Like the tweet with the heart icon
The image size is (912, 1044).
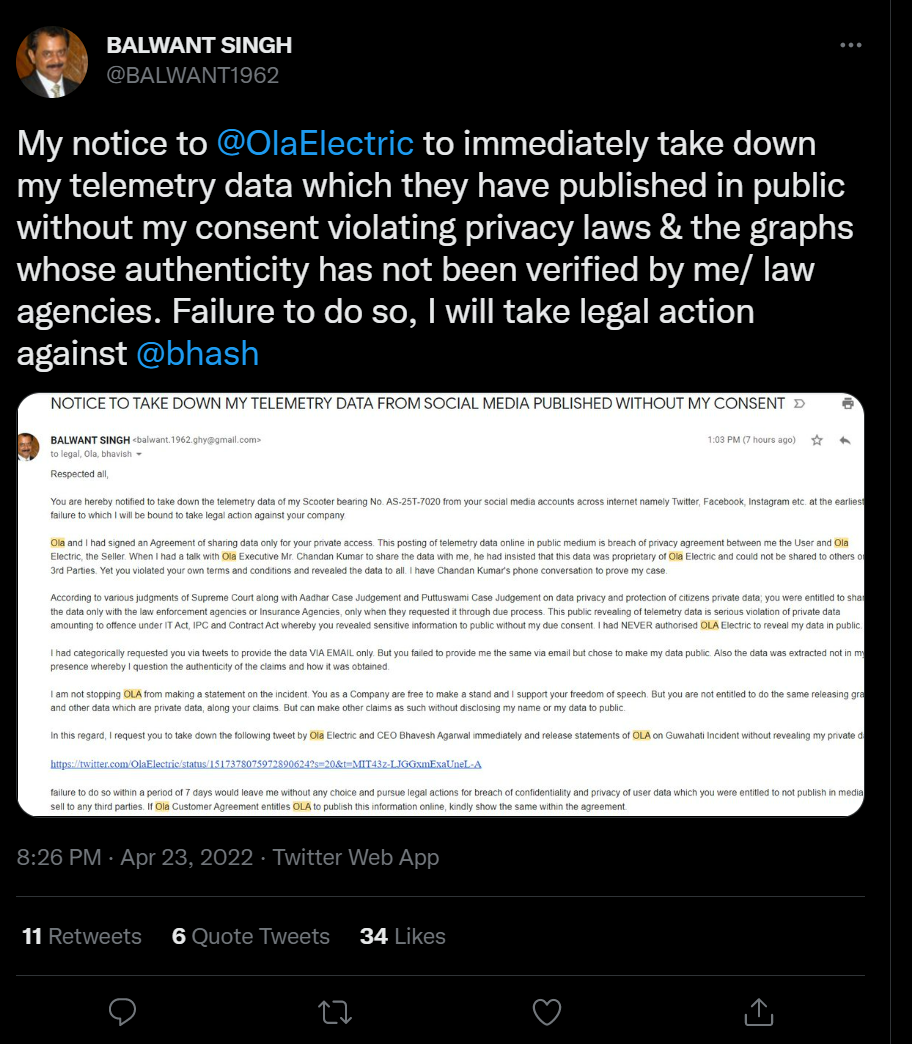(546, 1011)
